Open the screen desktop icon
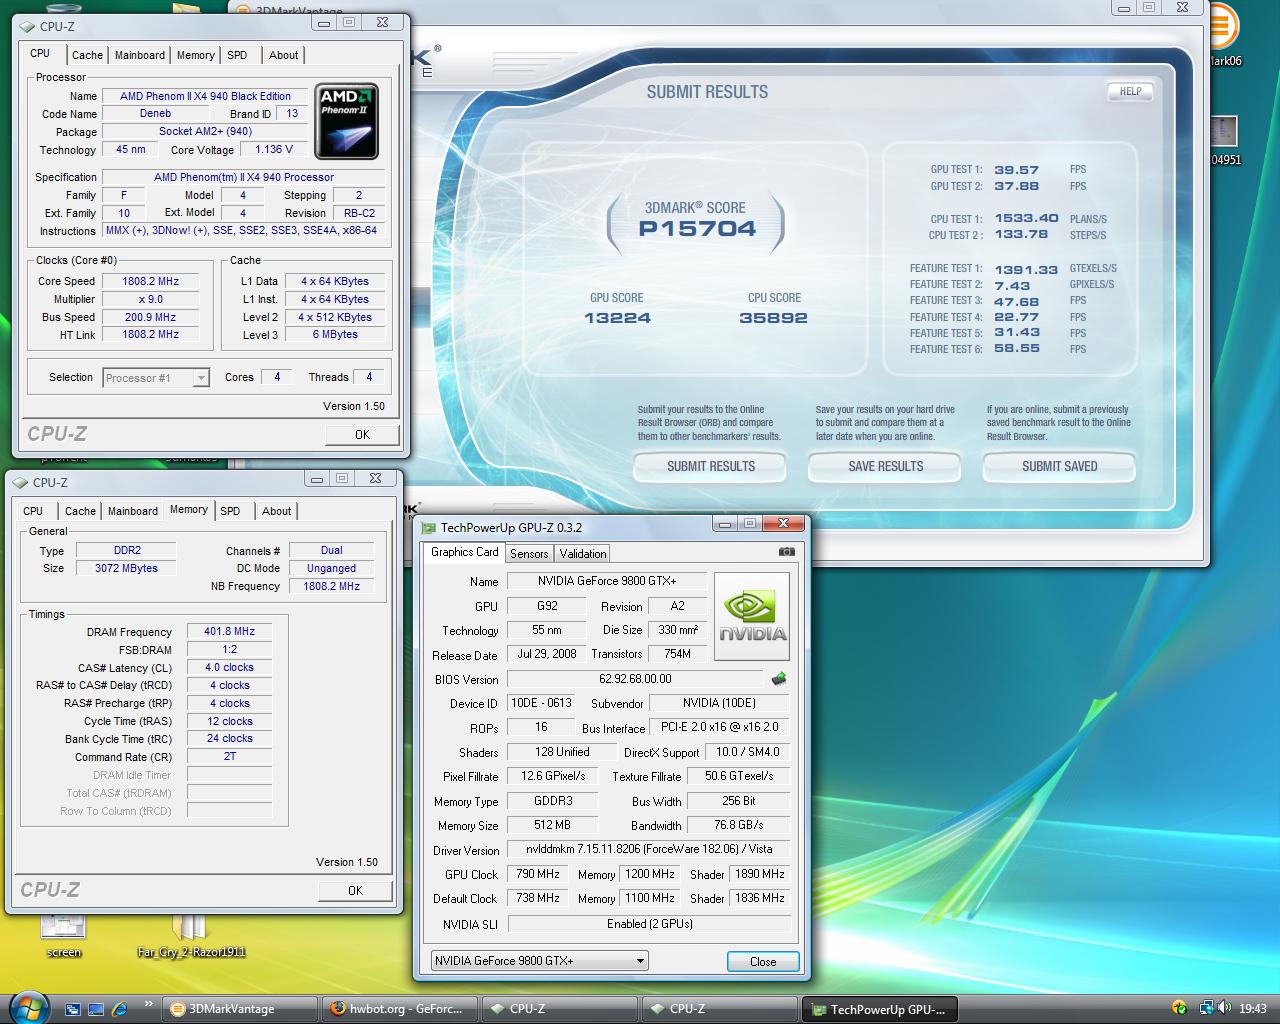 click(x=63, y=936)
